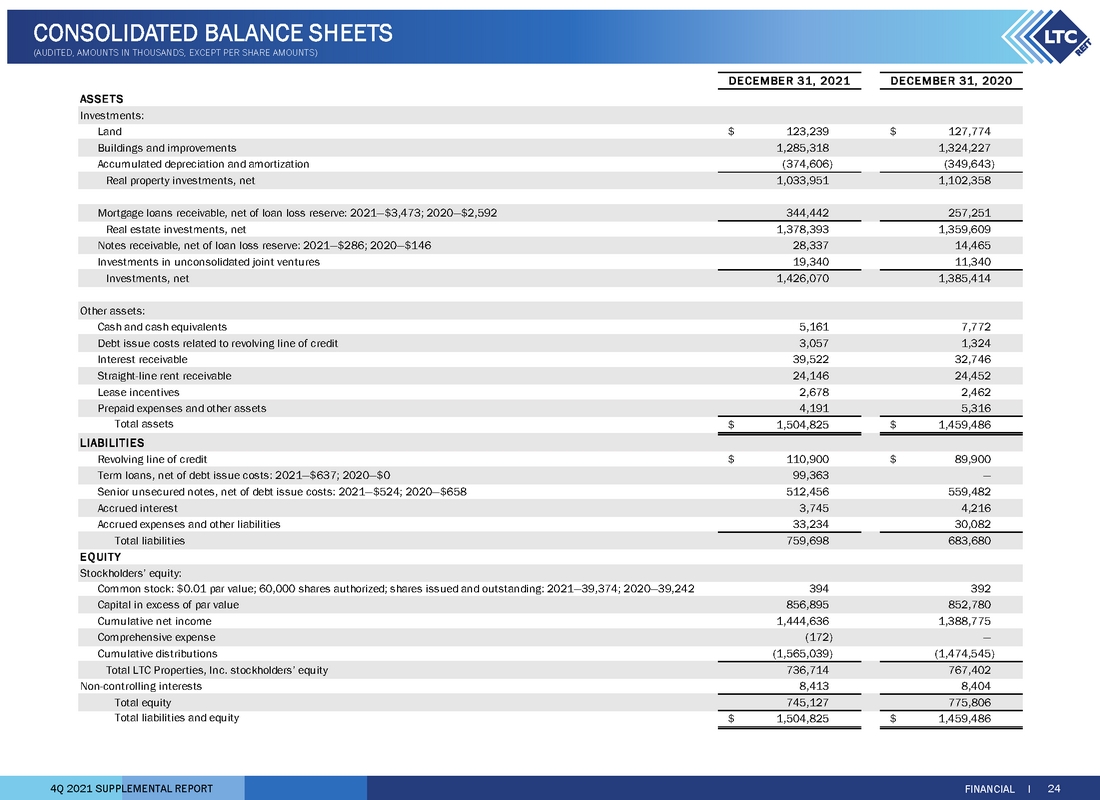
Task: Select mortgage loans value 344,442
Action: coord(807,213)
